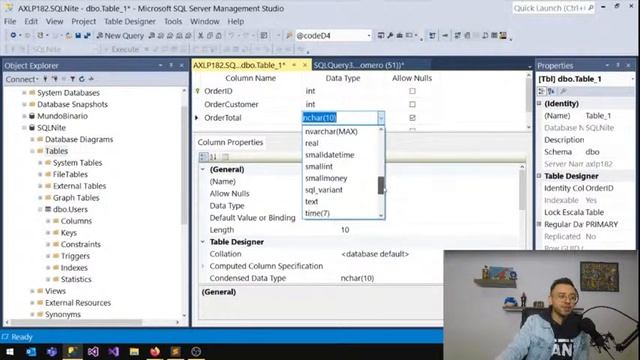The height and width of the screenshot is (360, 640).
Task: Click the filter funnel icon in Object Explorer
Action: click(72, 79)
